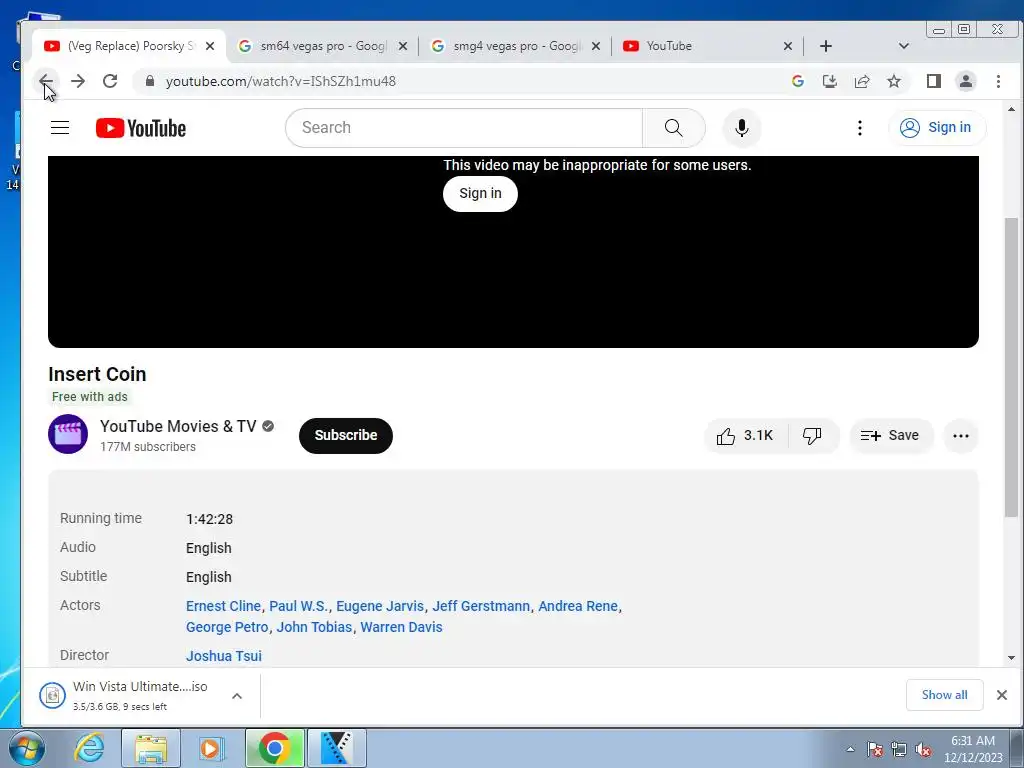Close the plain YouTube tab
This screenshot has width=1024, height=768.
pos(788,46)
